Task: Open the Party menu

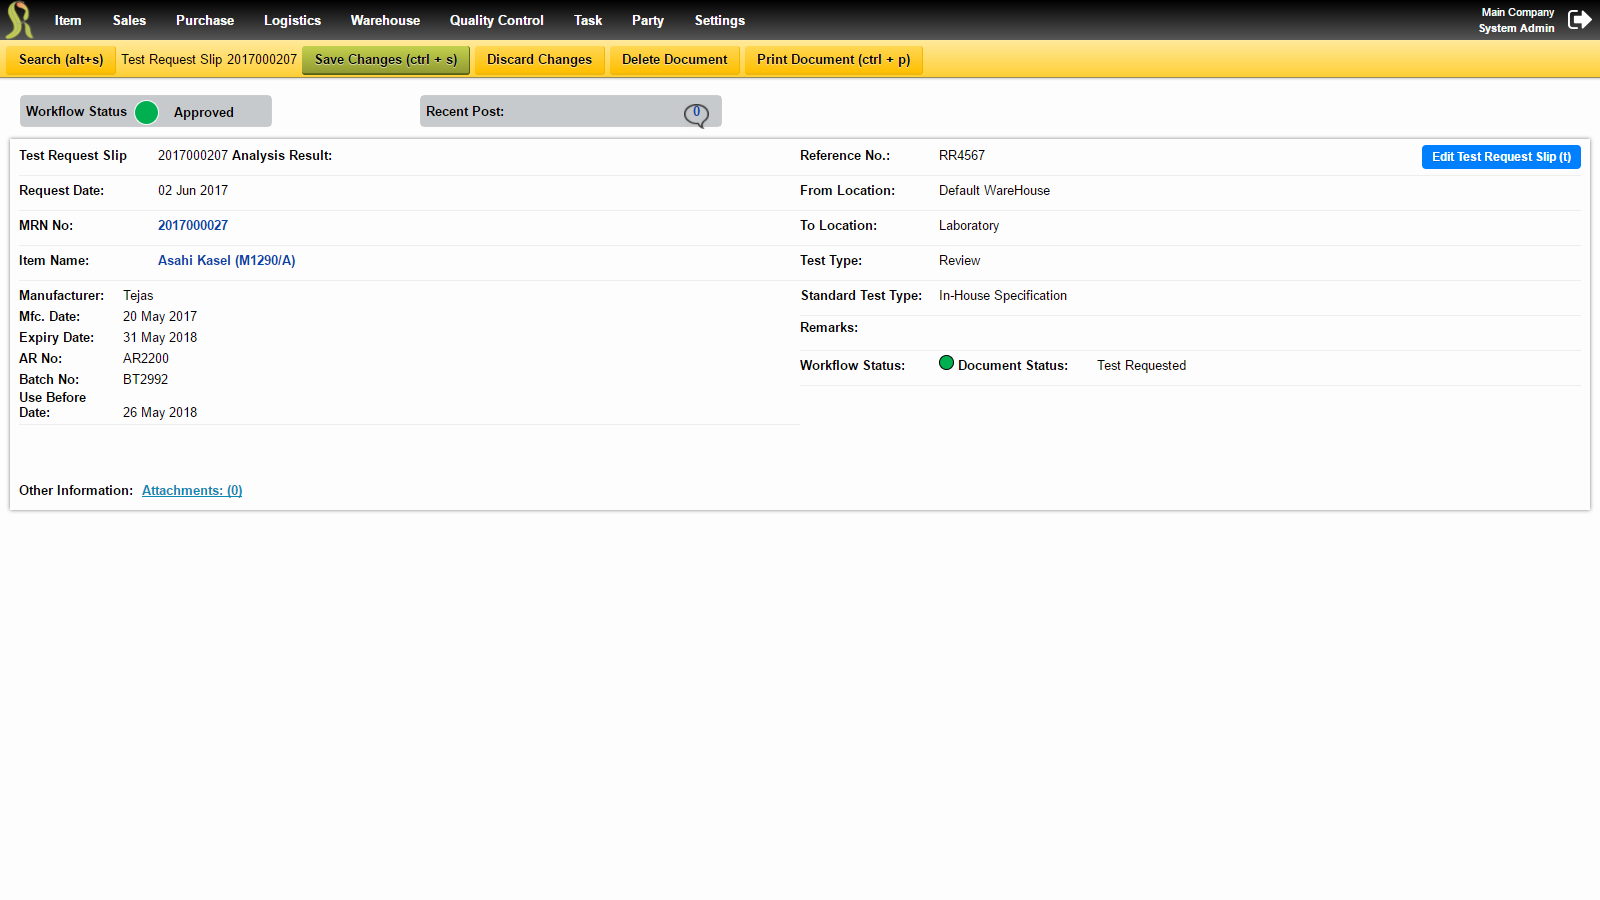Action: tap(647, 20)
